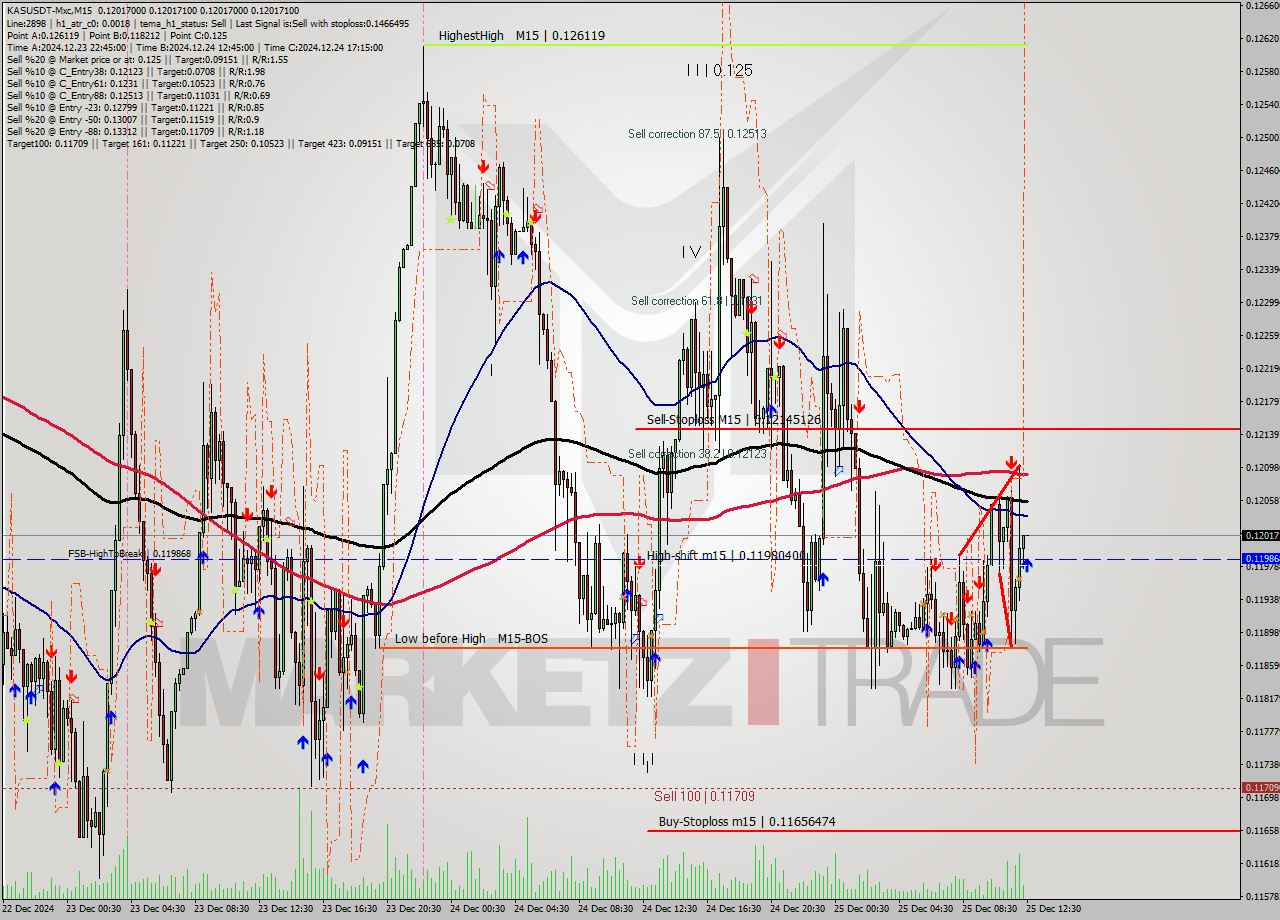Click the 25 Dec 12:30 time label
The width and height of the screenshot is (1280, 920).
coord(1054,909)
